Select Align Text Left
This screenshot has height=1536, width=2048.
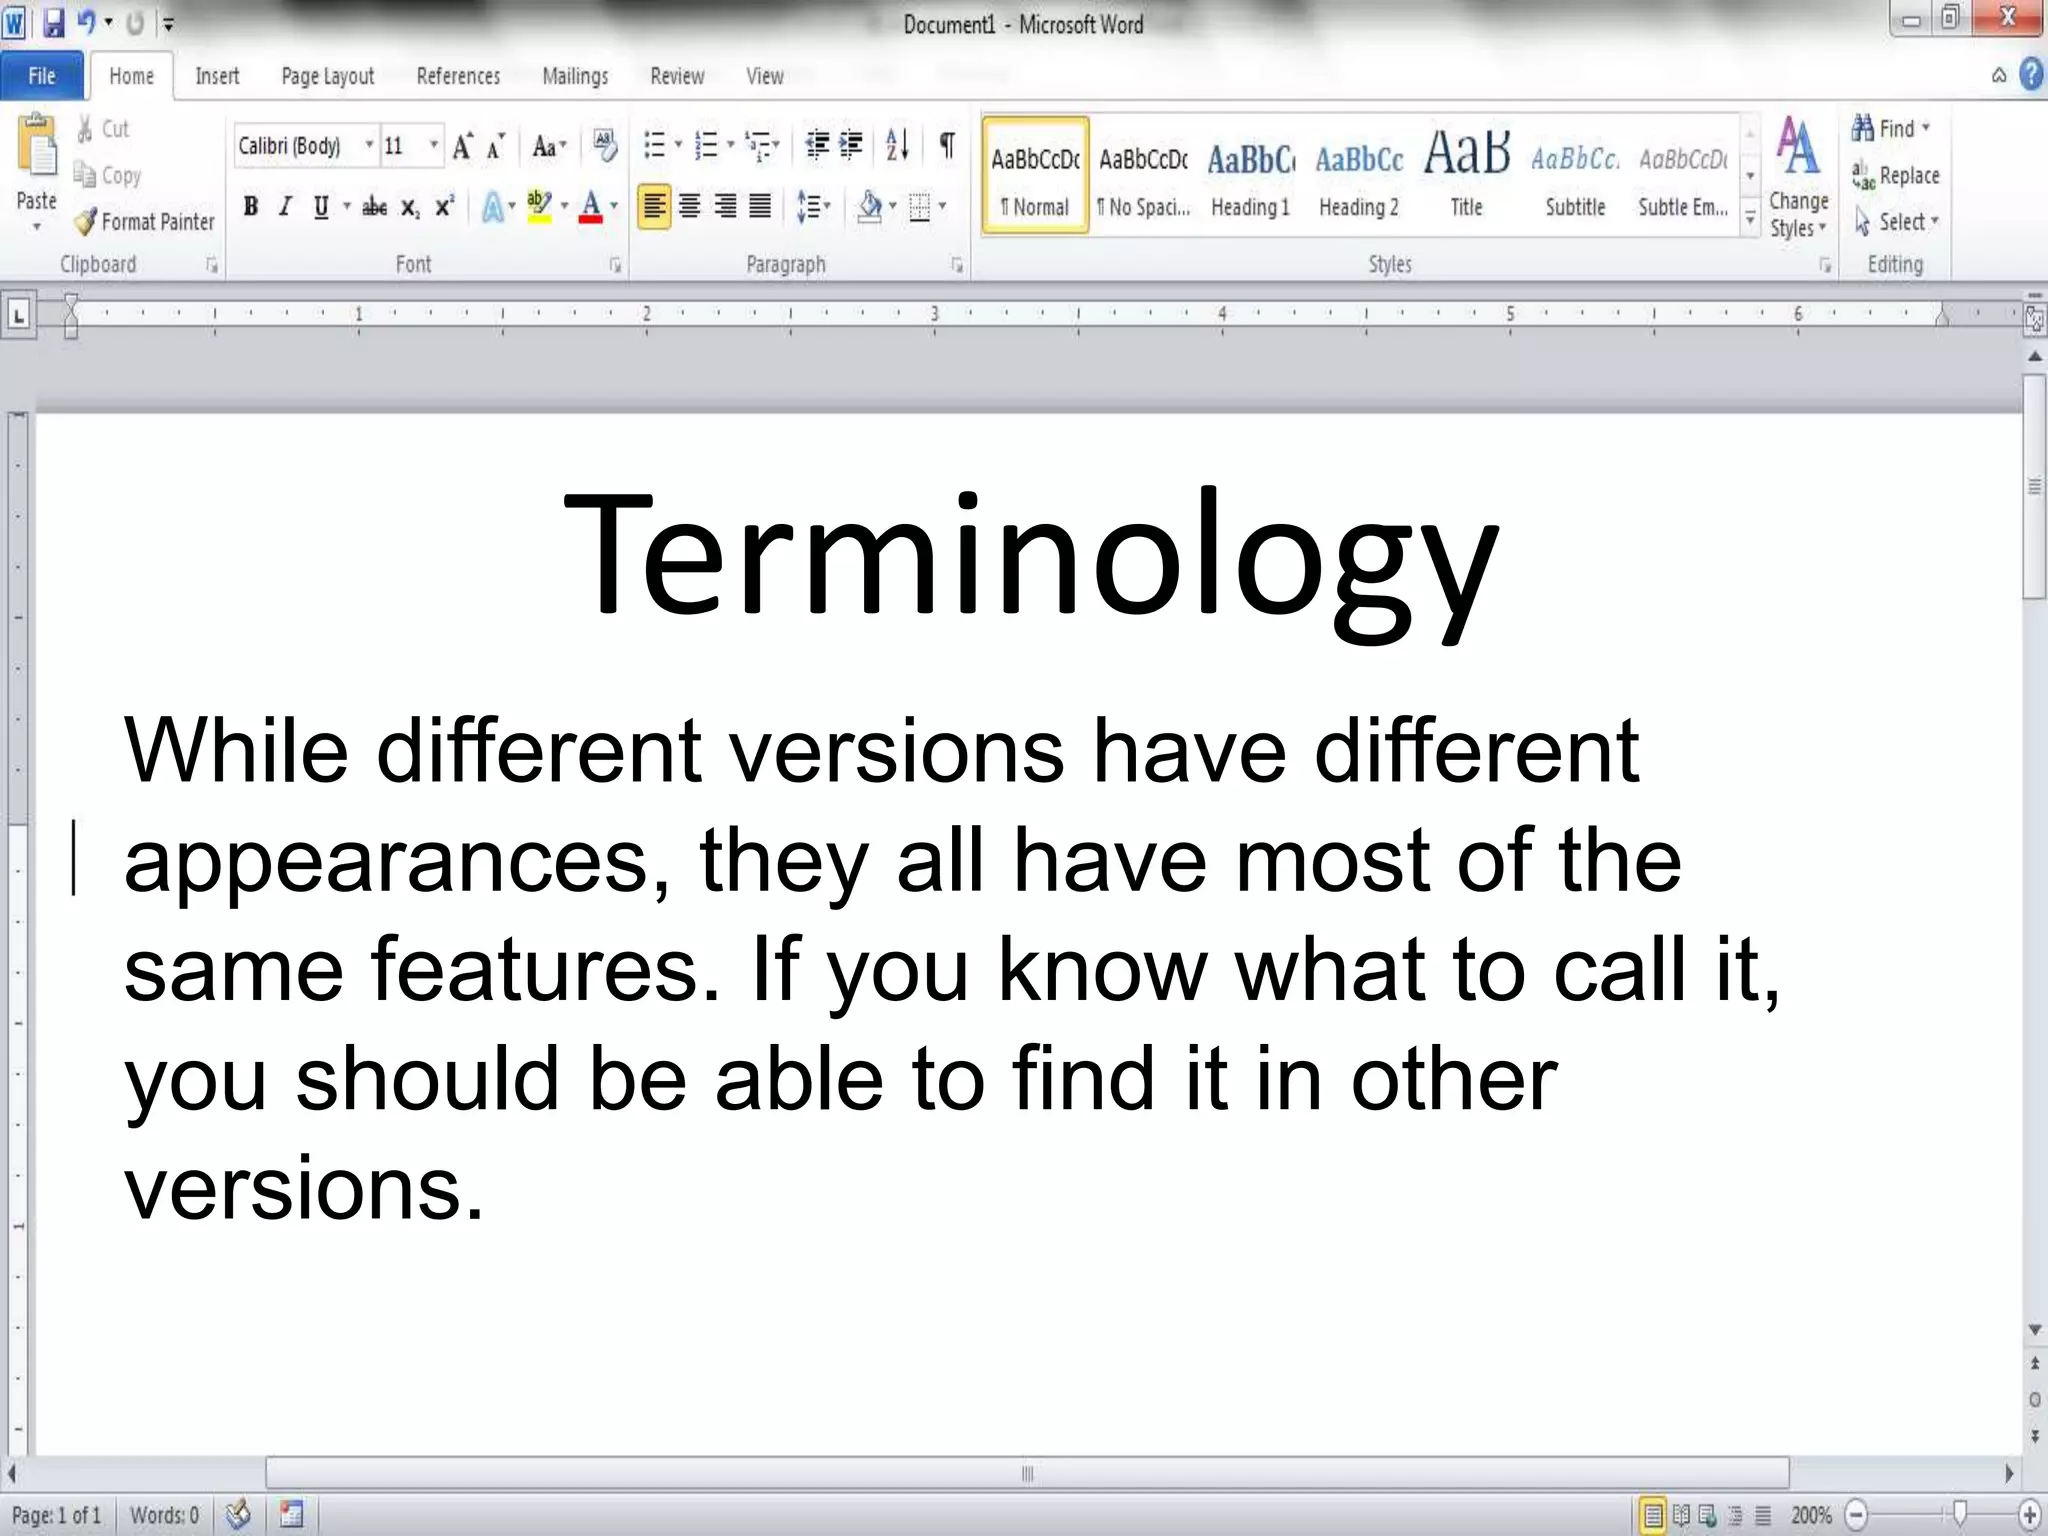click(x=654, y=207)
